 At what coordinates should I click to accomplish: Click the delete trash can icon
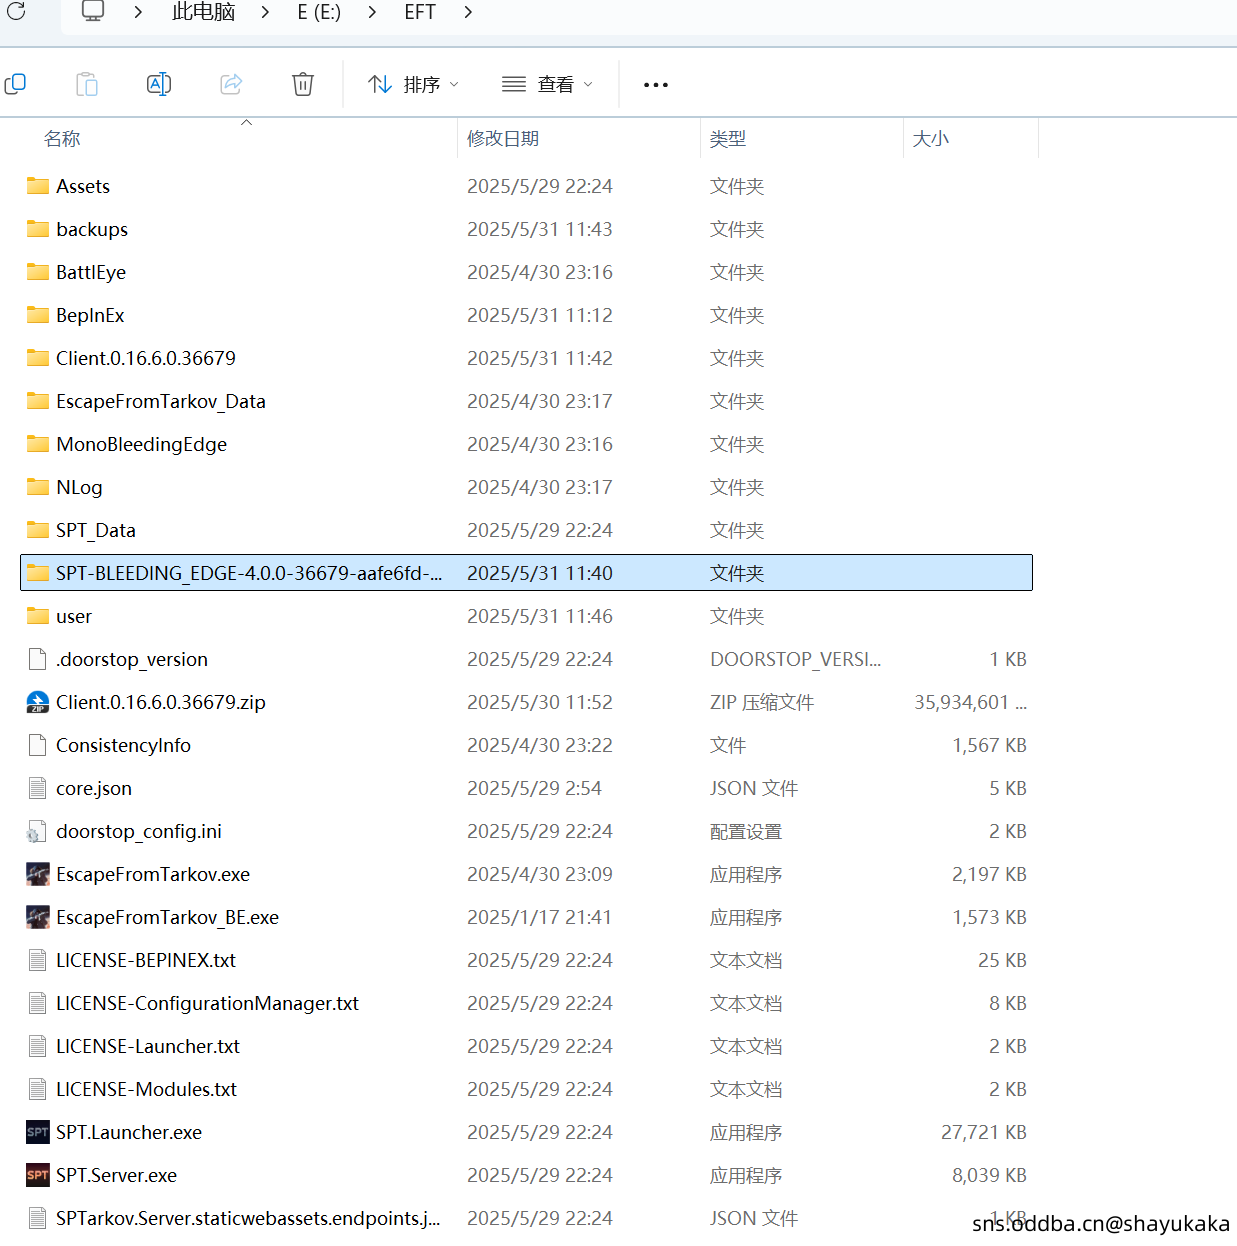[303, 84]
